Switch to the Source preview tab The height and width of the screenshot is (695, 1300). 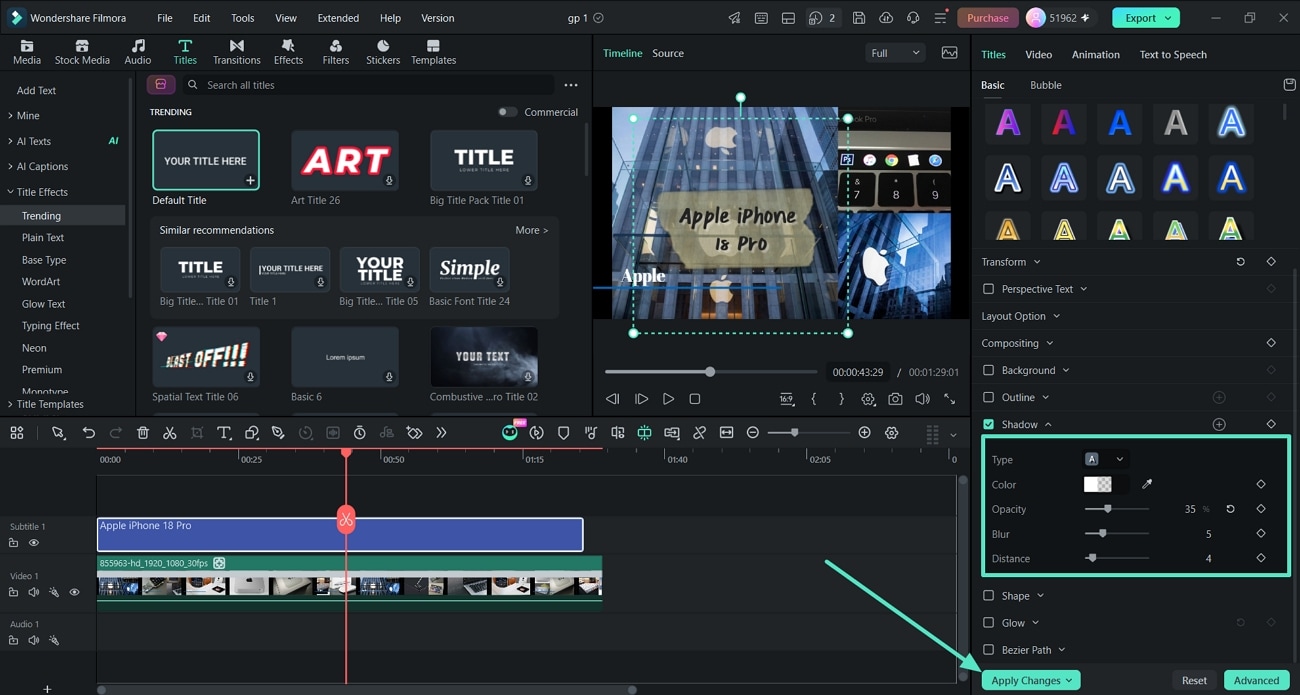pyautogui.click(x=668, y=53)
